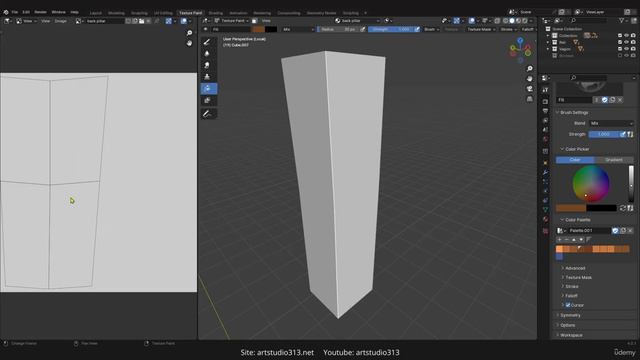The width and height of the screenshot is (640, 360).
Task: Click the Blender logo menu icon
Action: [6, 12]
